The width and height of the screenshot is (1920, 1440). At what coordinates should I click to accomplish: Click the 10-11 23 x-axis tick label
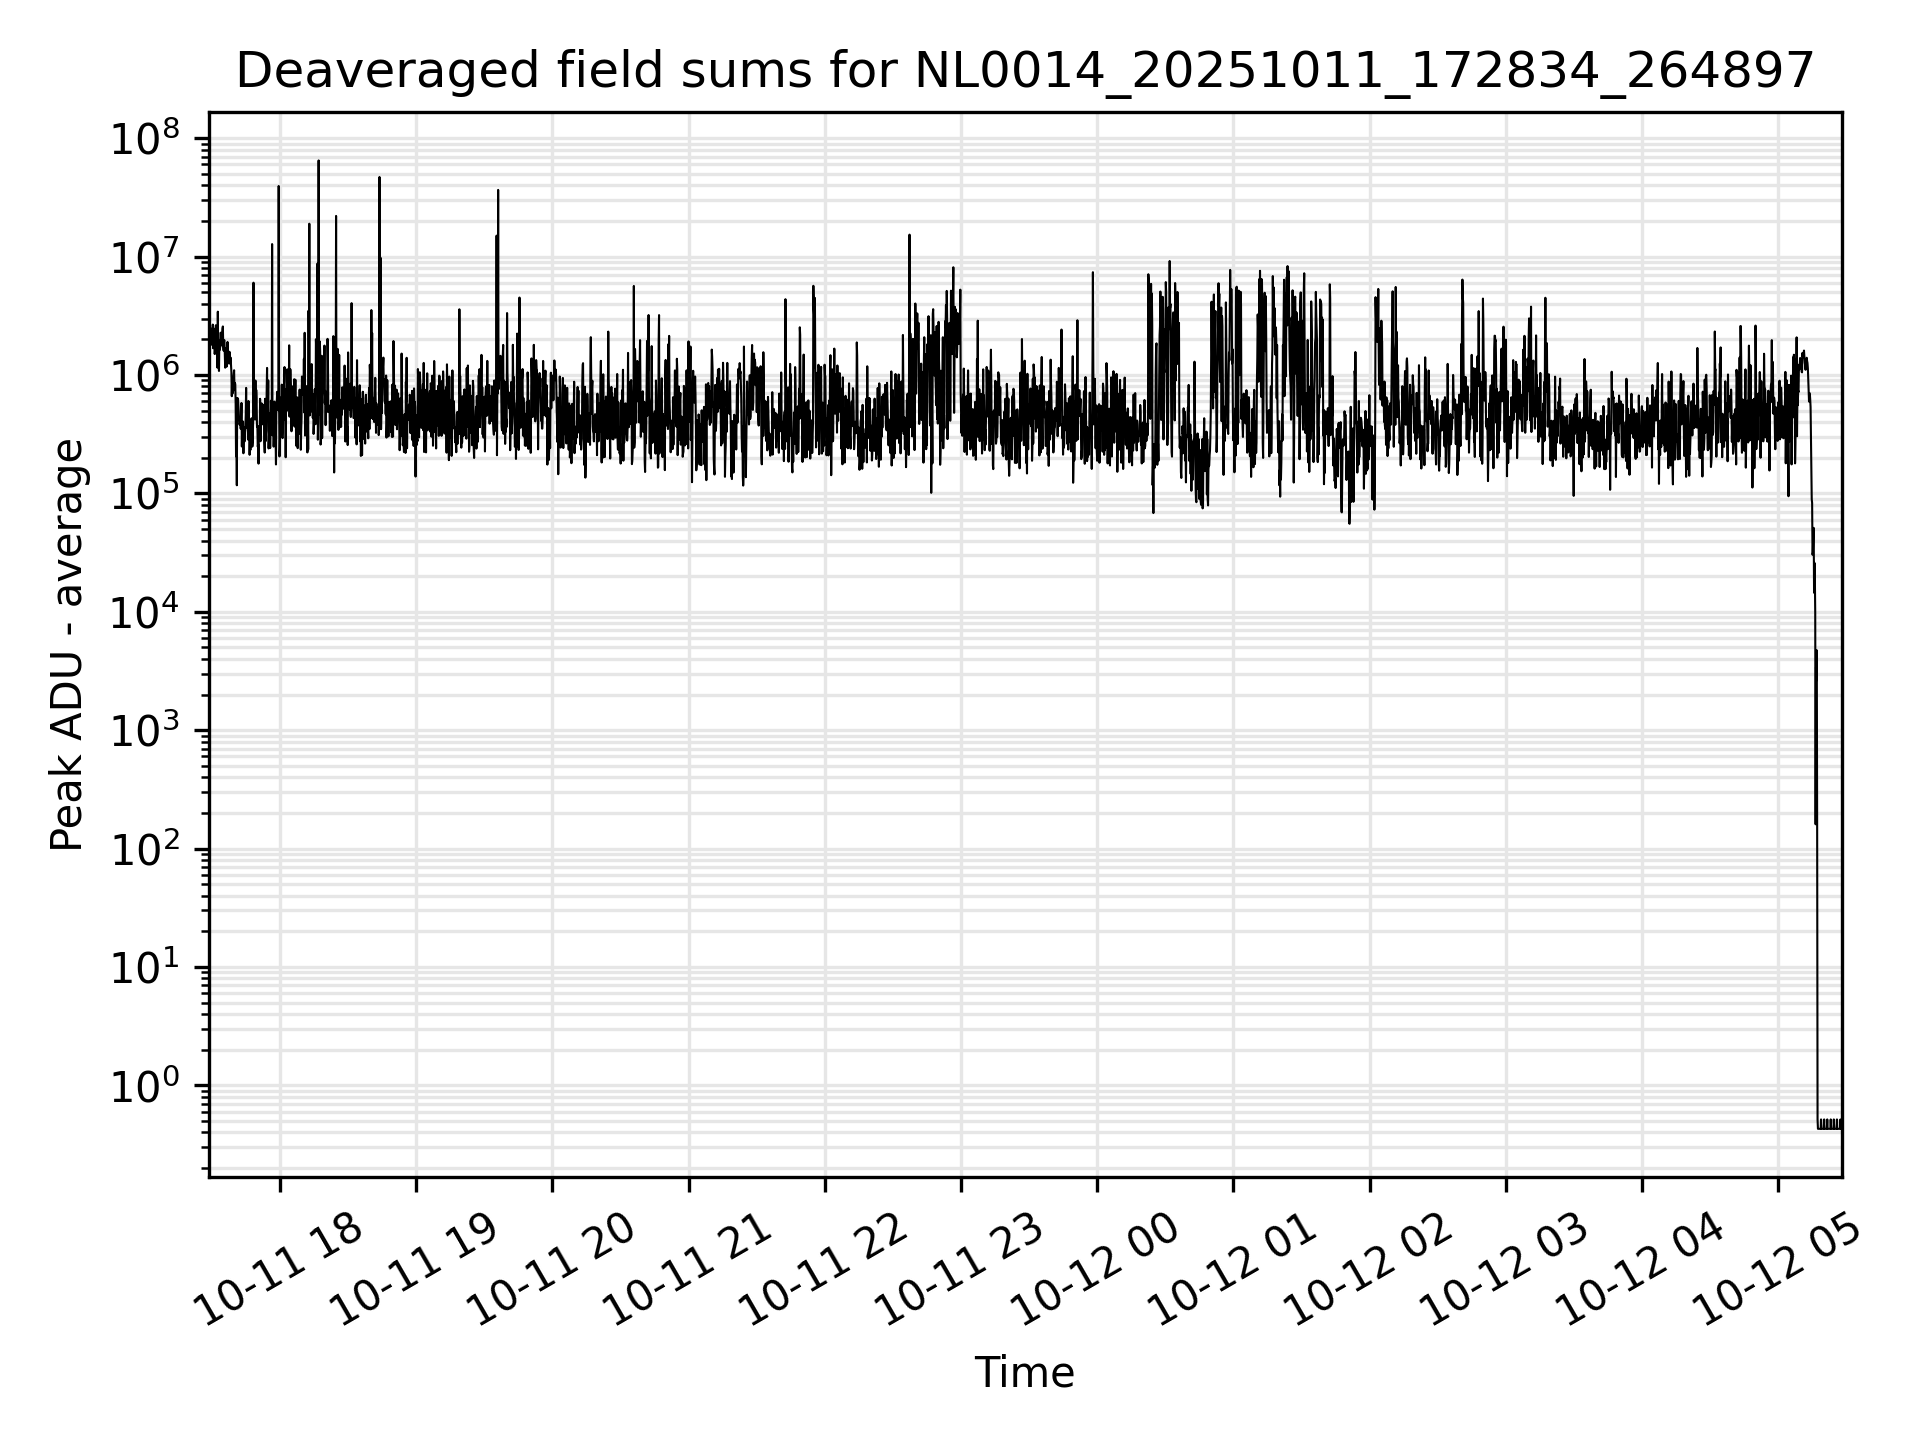click(959, 1269)
